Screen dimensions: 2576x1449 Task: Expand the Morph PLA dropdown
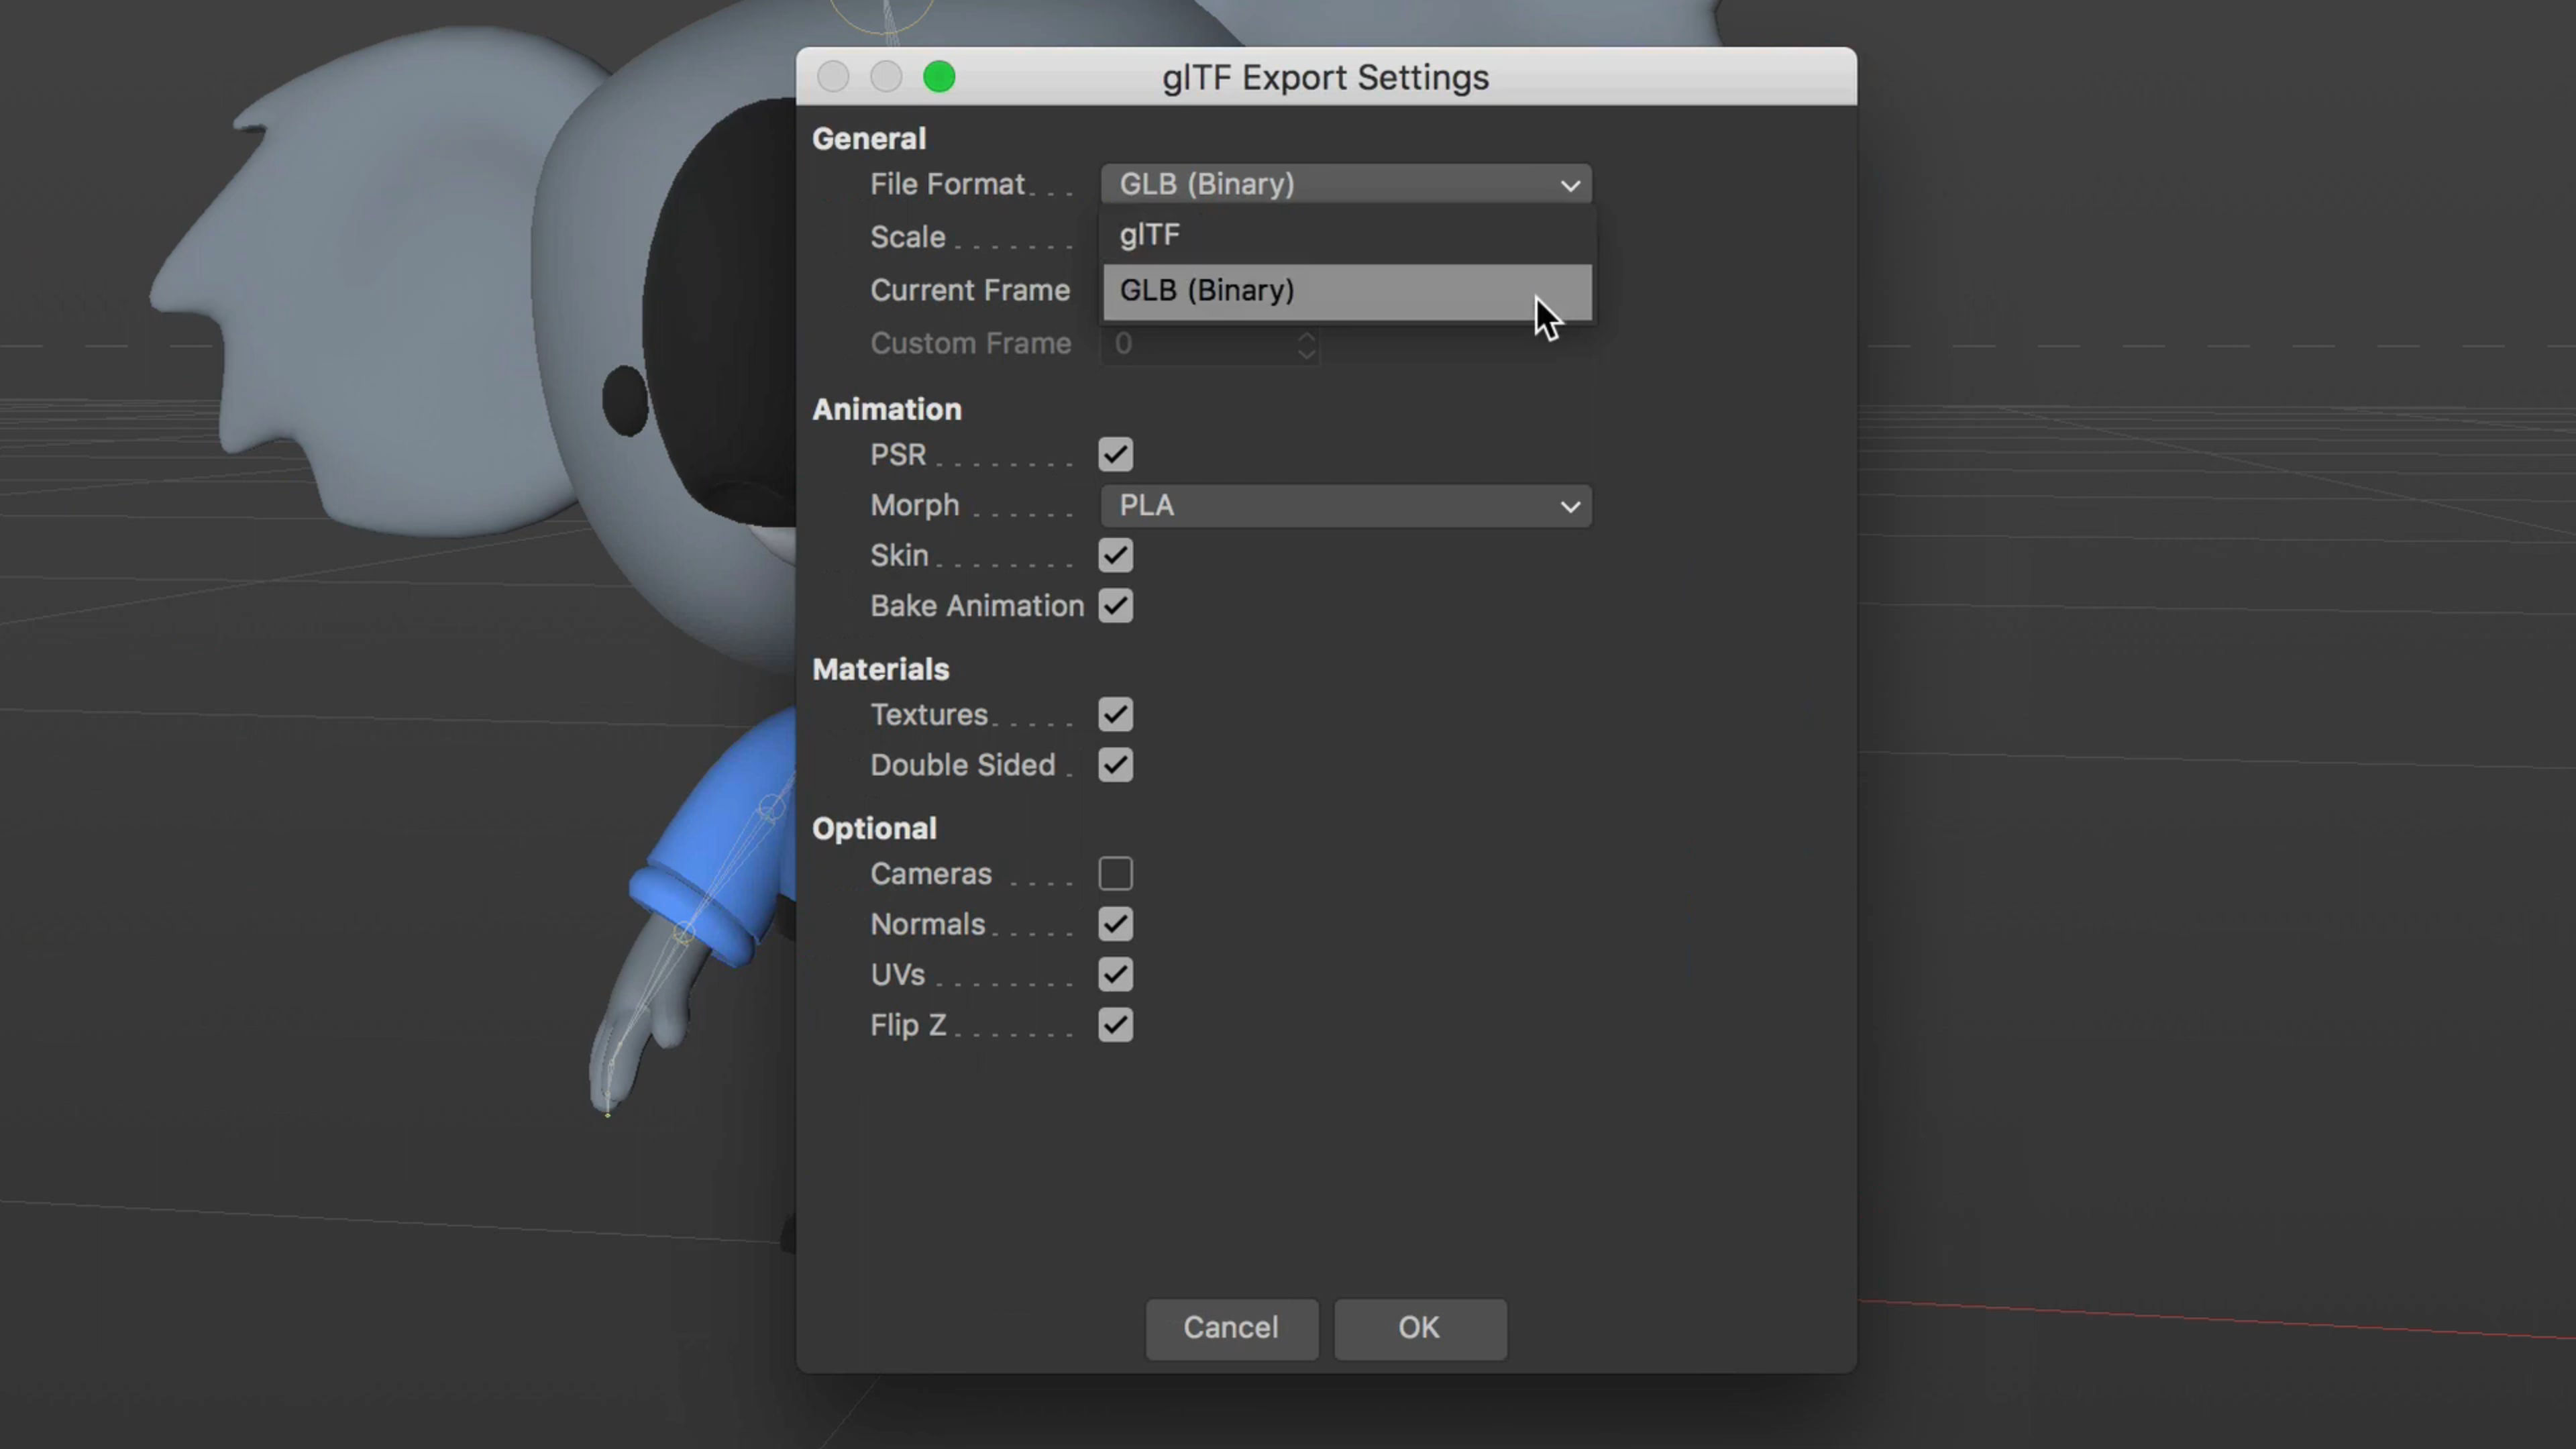tap(1345, 506)
